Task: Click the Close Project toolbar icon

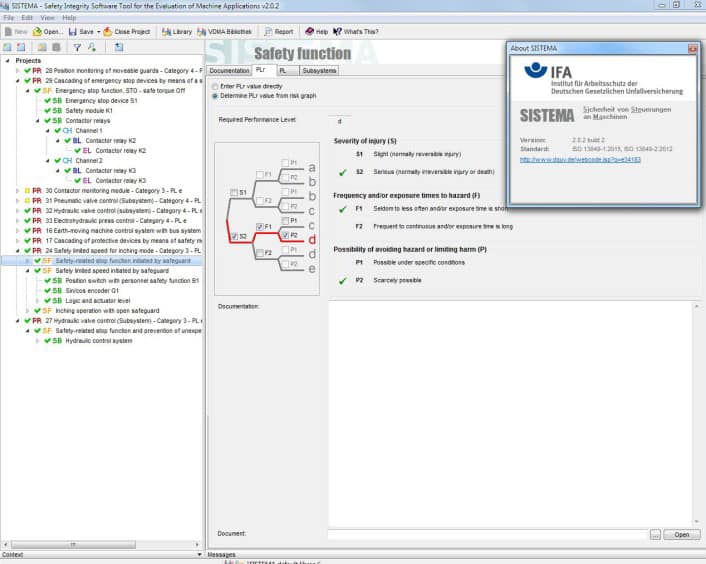Action: (108, 32)
